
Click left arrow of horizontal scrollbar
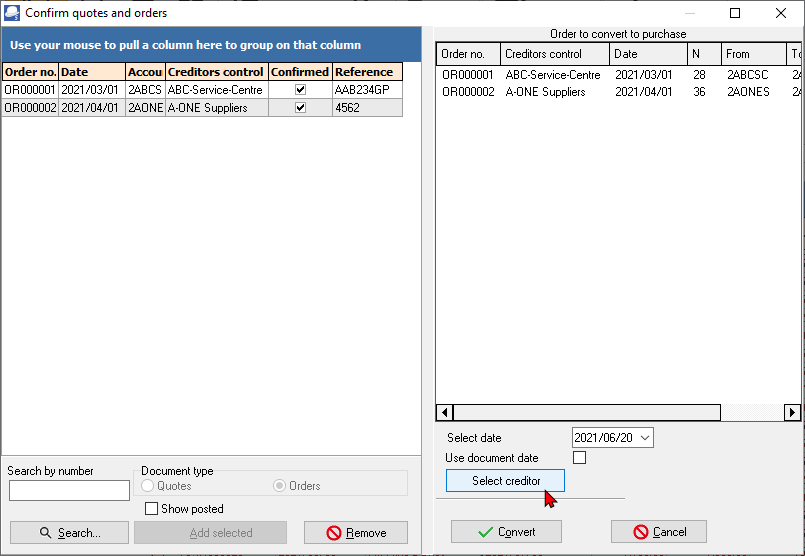tap(445, 413)
